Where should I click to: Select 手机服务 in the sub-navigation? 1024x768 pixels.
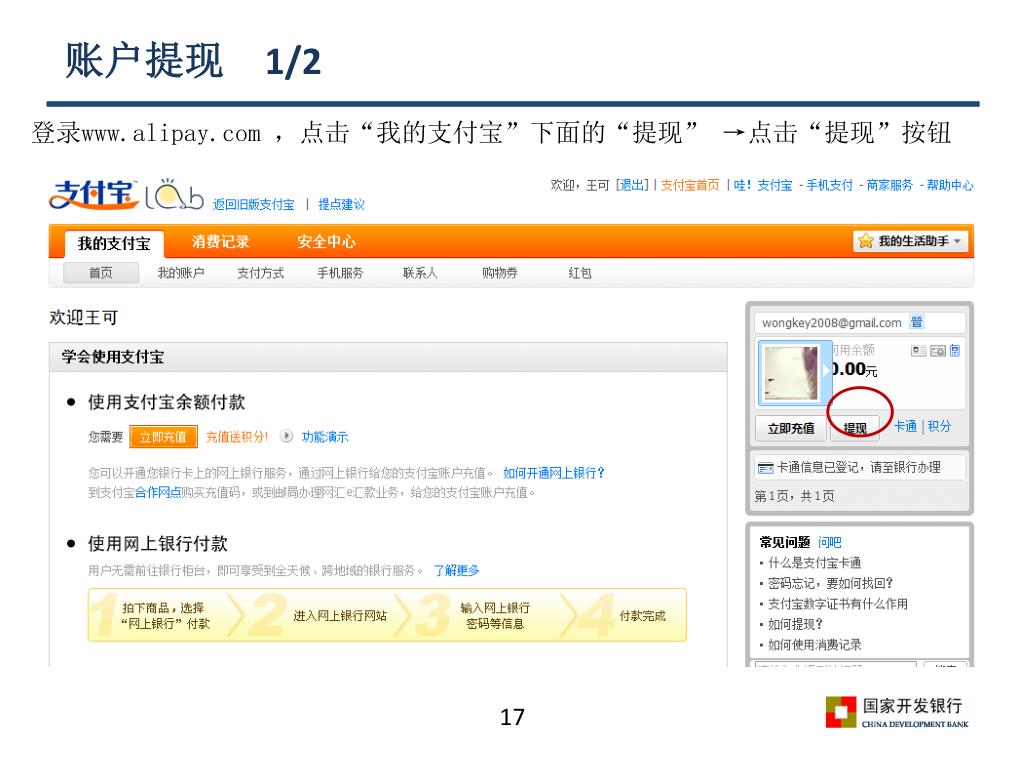click(x=340, y=273)
